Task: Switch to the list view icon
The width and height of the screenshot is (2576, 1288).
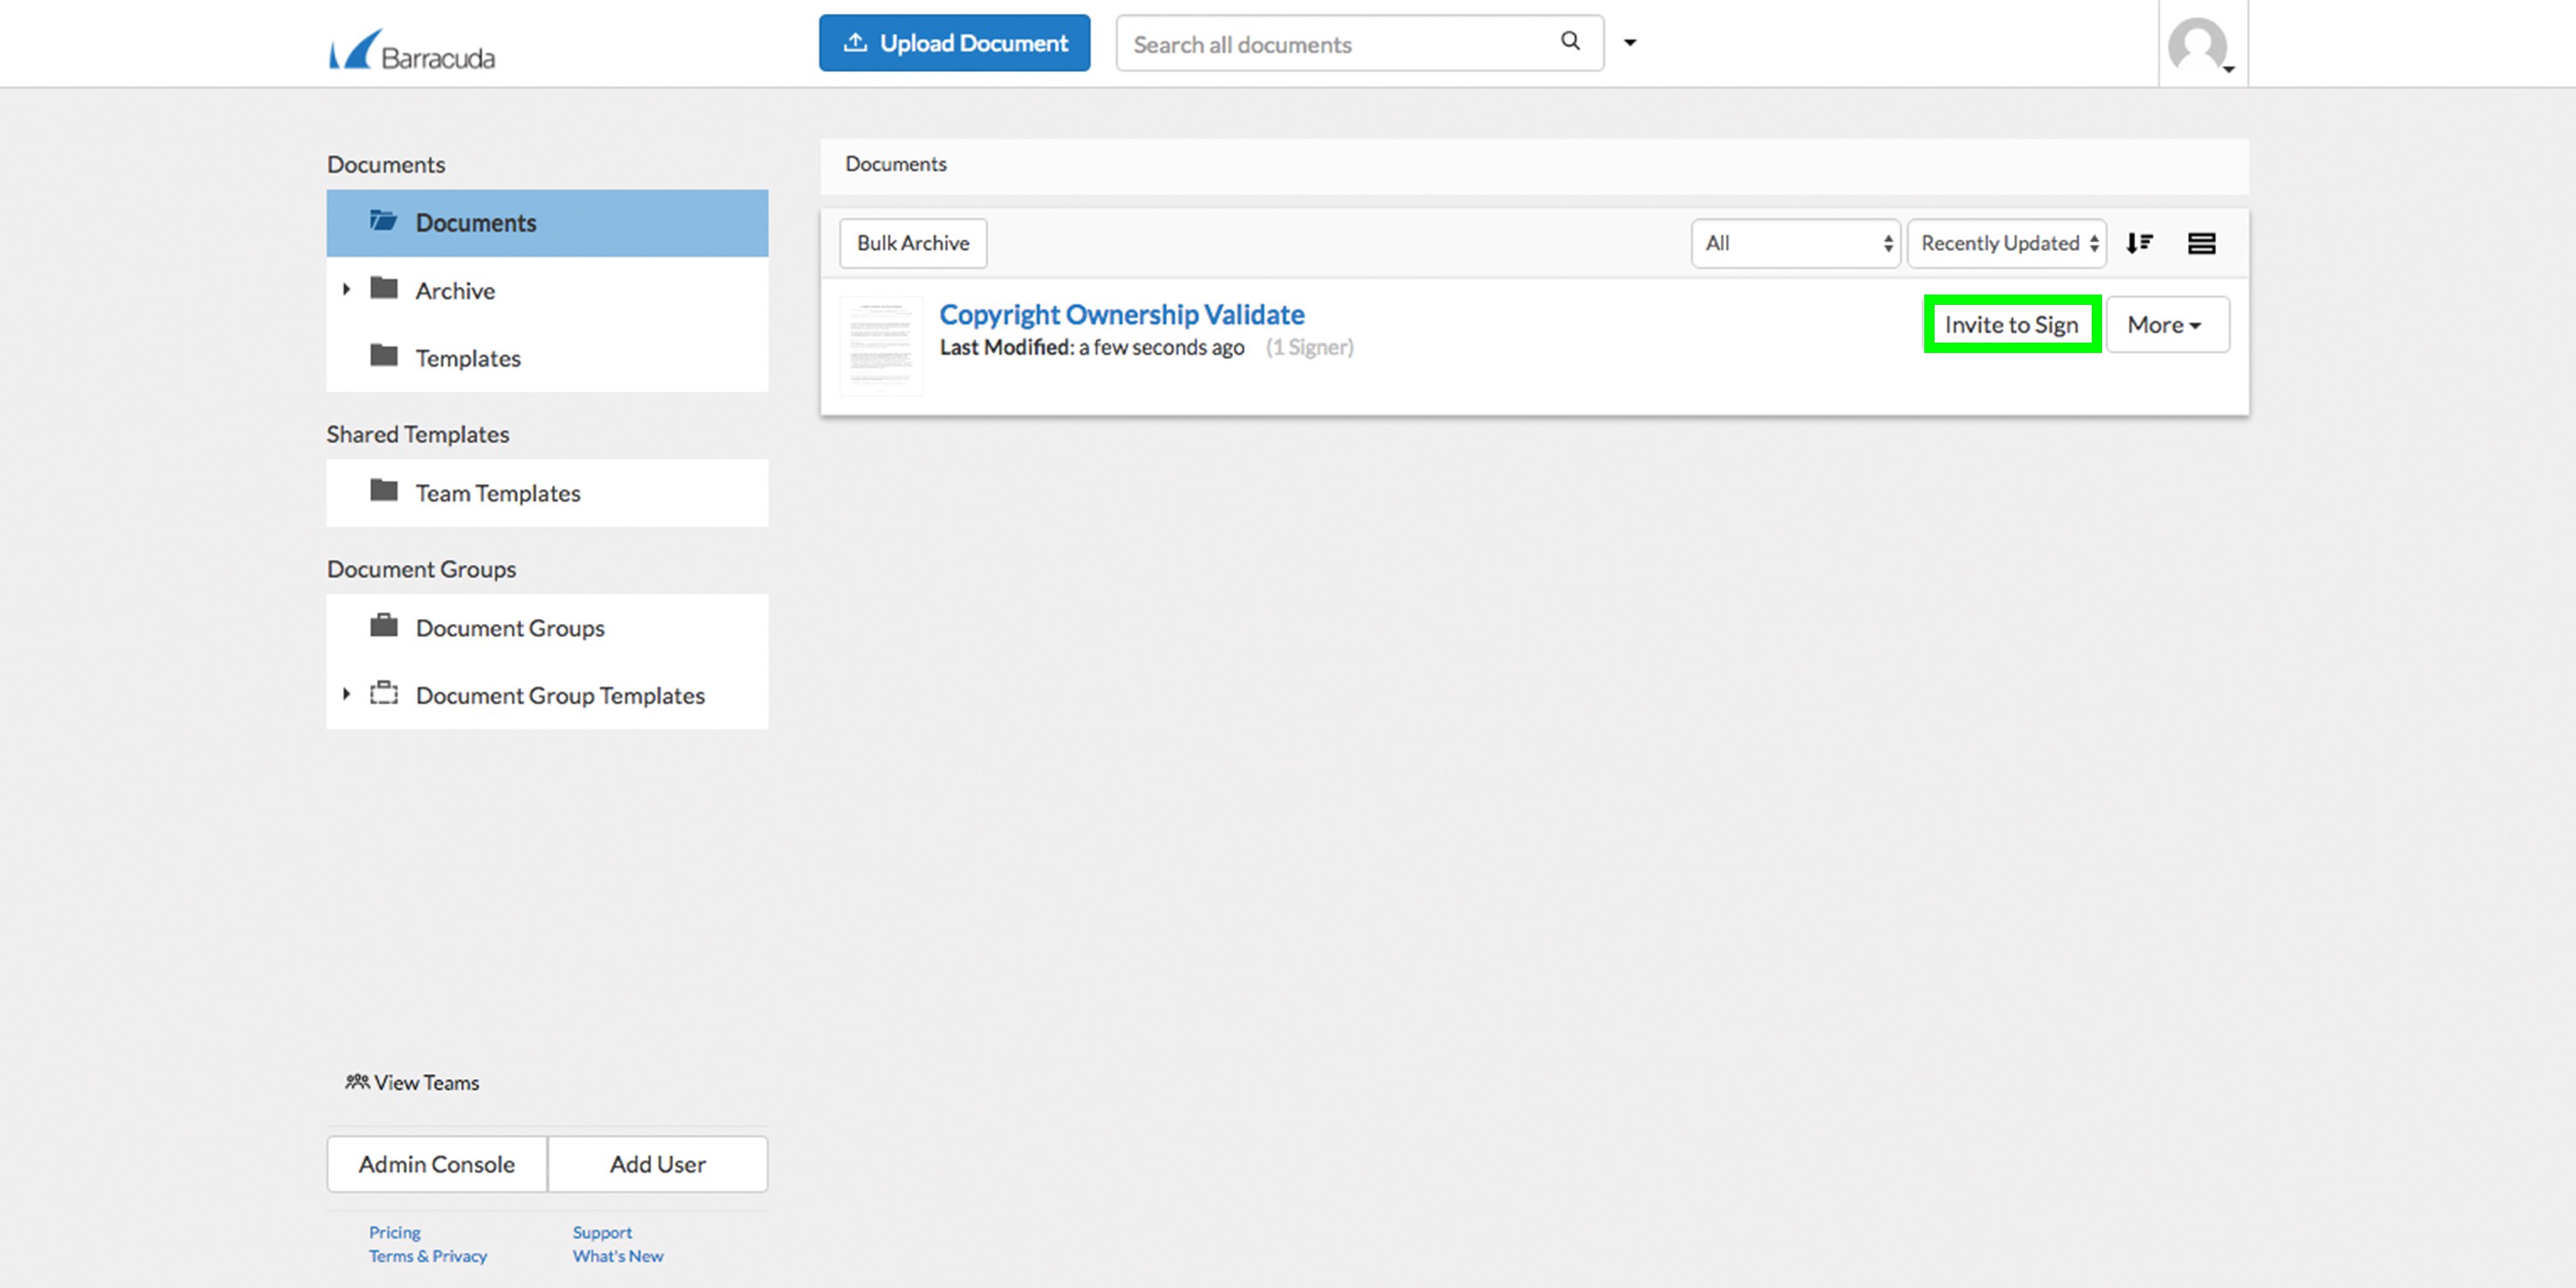Action: click(x=2201, y=243)
